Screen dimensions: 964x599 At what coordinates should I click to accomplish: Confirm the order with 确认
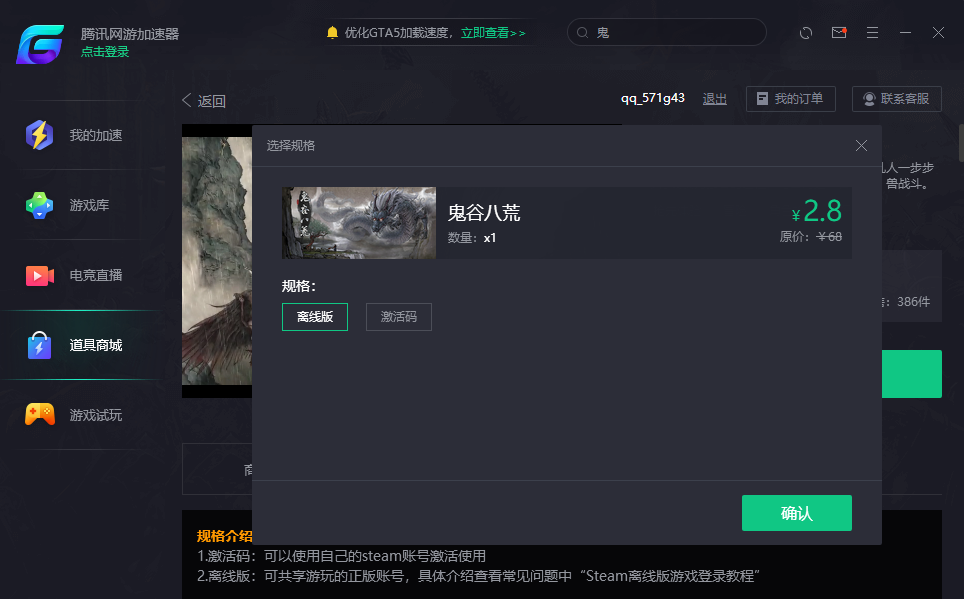point(797,513)
